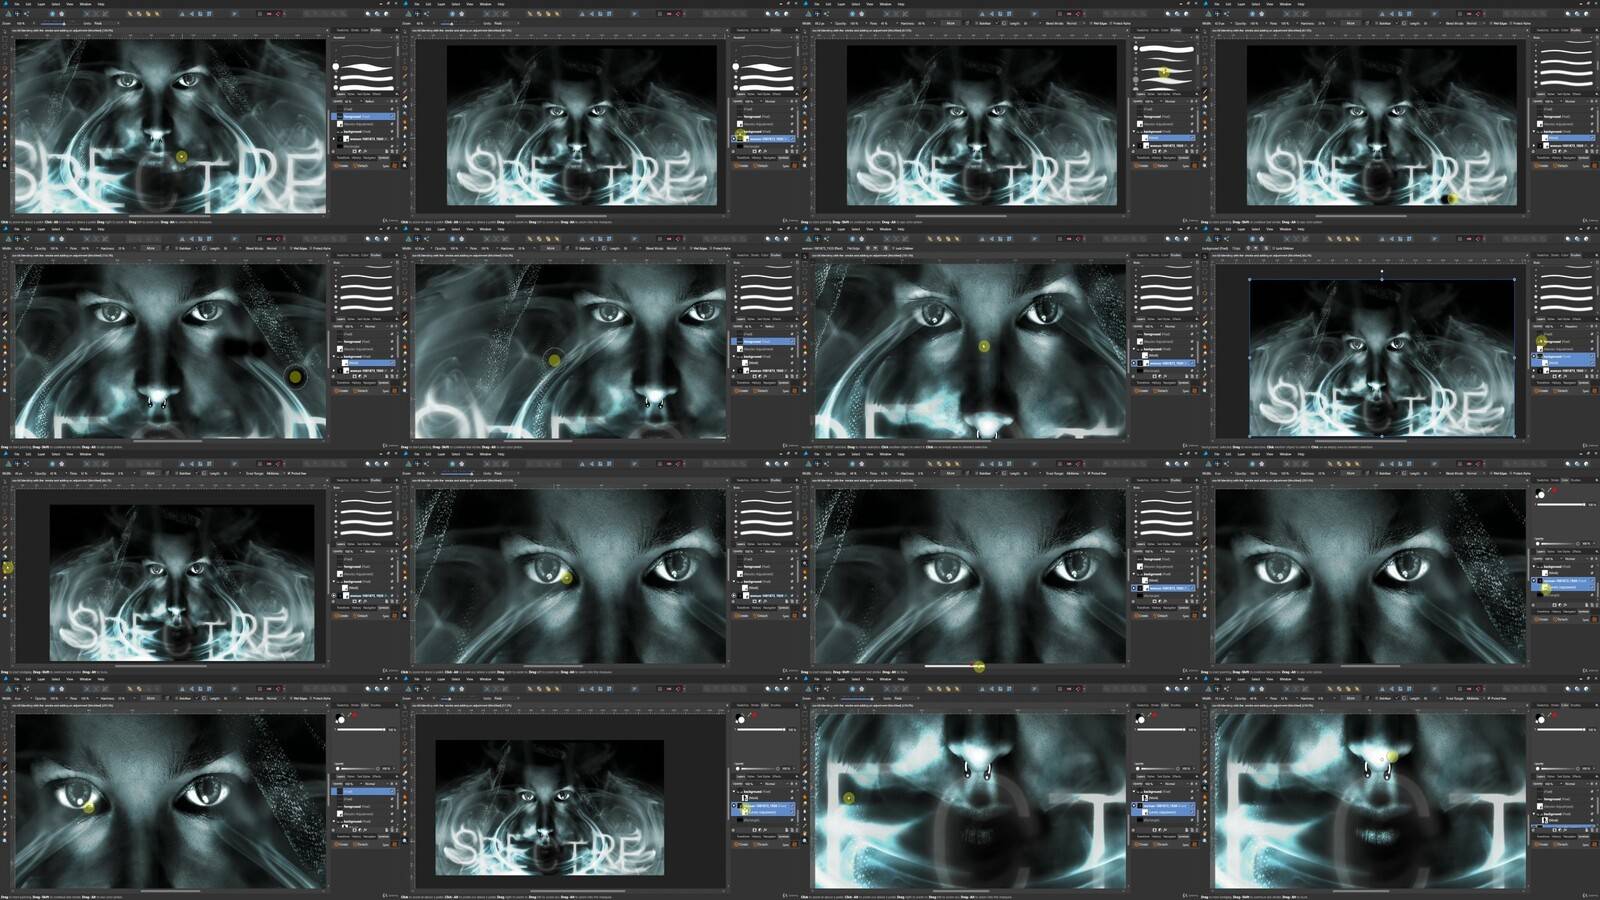Viewport: 1600px width, 900px height.
Task: Collapse Background (Pixel) group in row 4 frame 3
Action: [x=1136, y=790]
